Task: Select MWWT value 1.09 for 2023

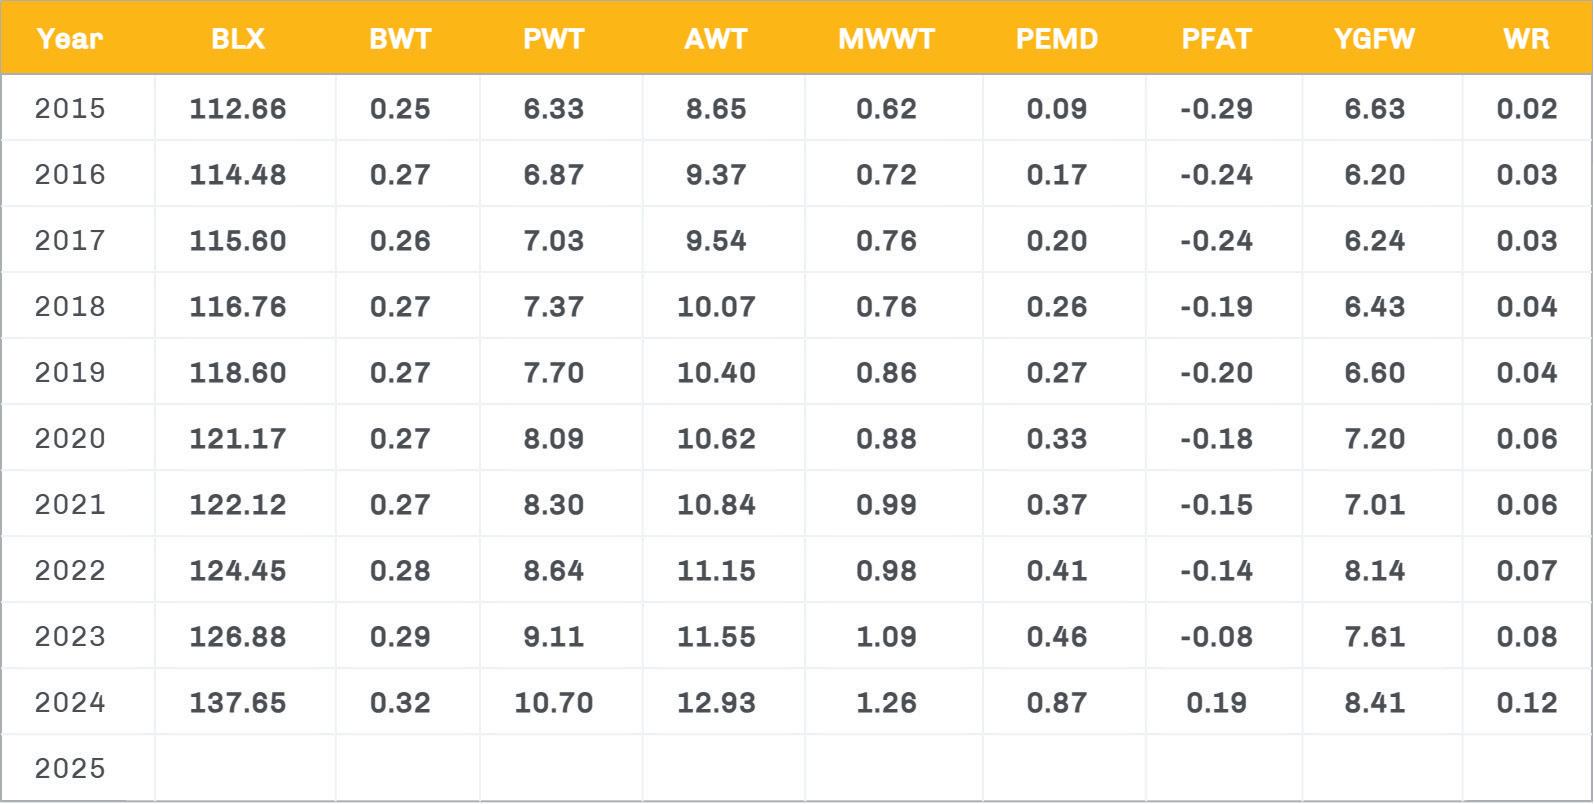Action: pos(886,636)
